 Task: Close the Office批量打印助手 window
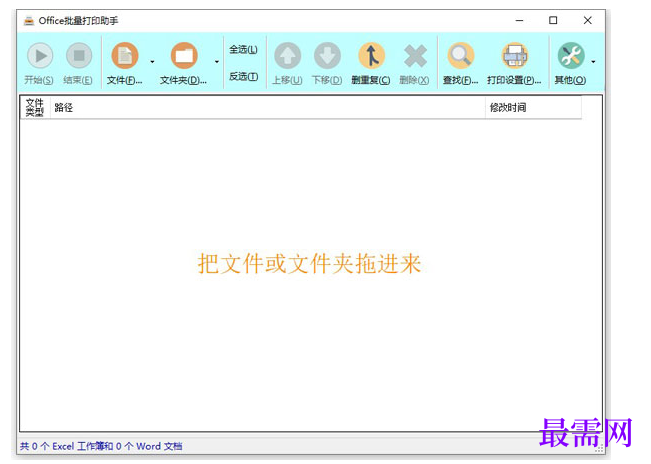587,20
